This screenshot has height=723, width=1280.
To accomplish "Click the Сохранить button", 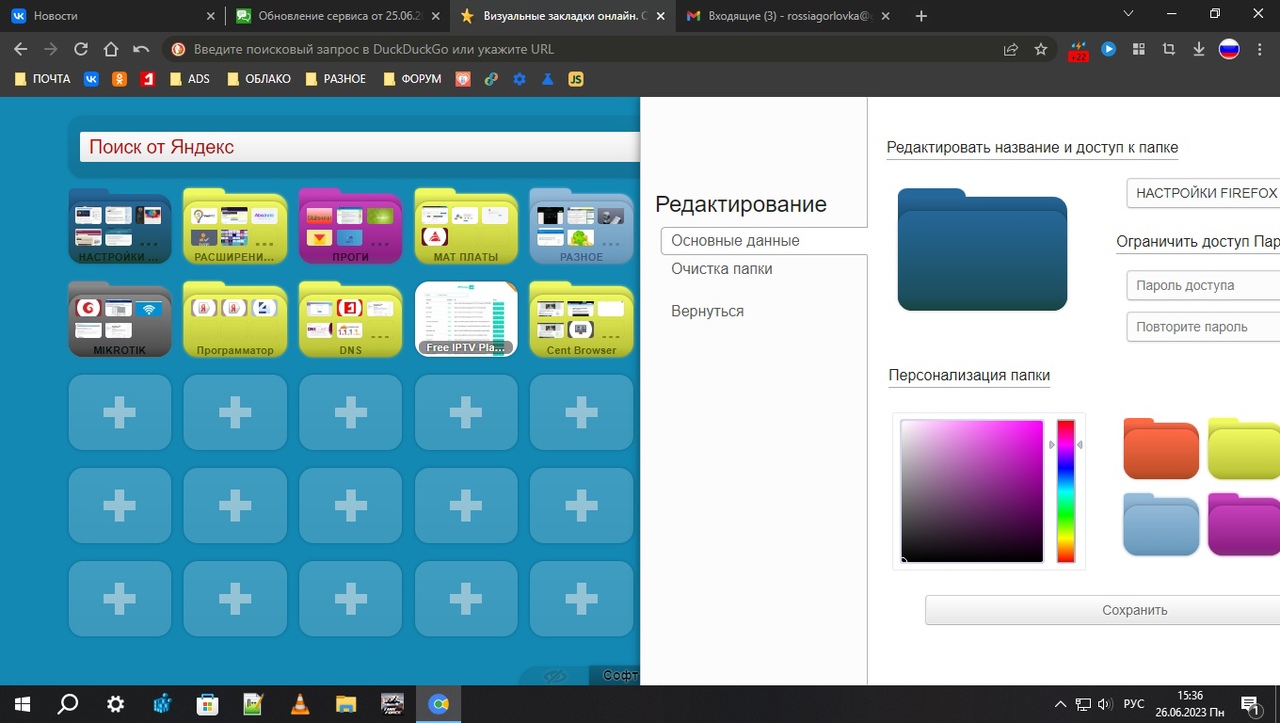I will pyautogui.click(x=1134, y=610).
